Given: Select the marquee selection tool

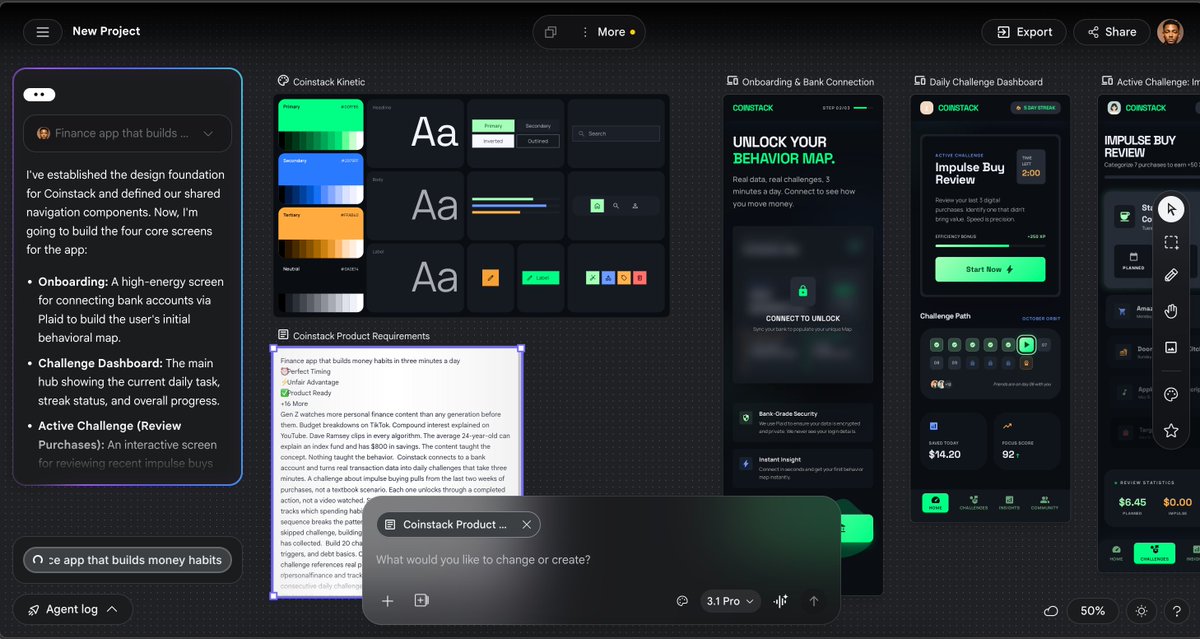Looking at the screenshot, I should 1172,242.
